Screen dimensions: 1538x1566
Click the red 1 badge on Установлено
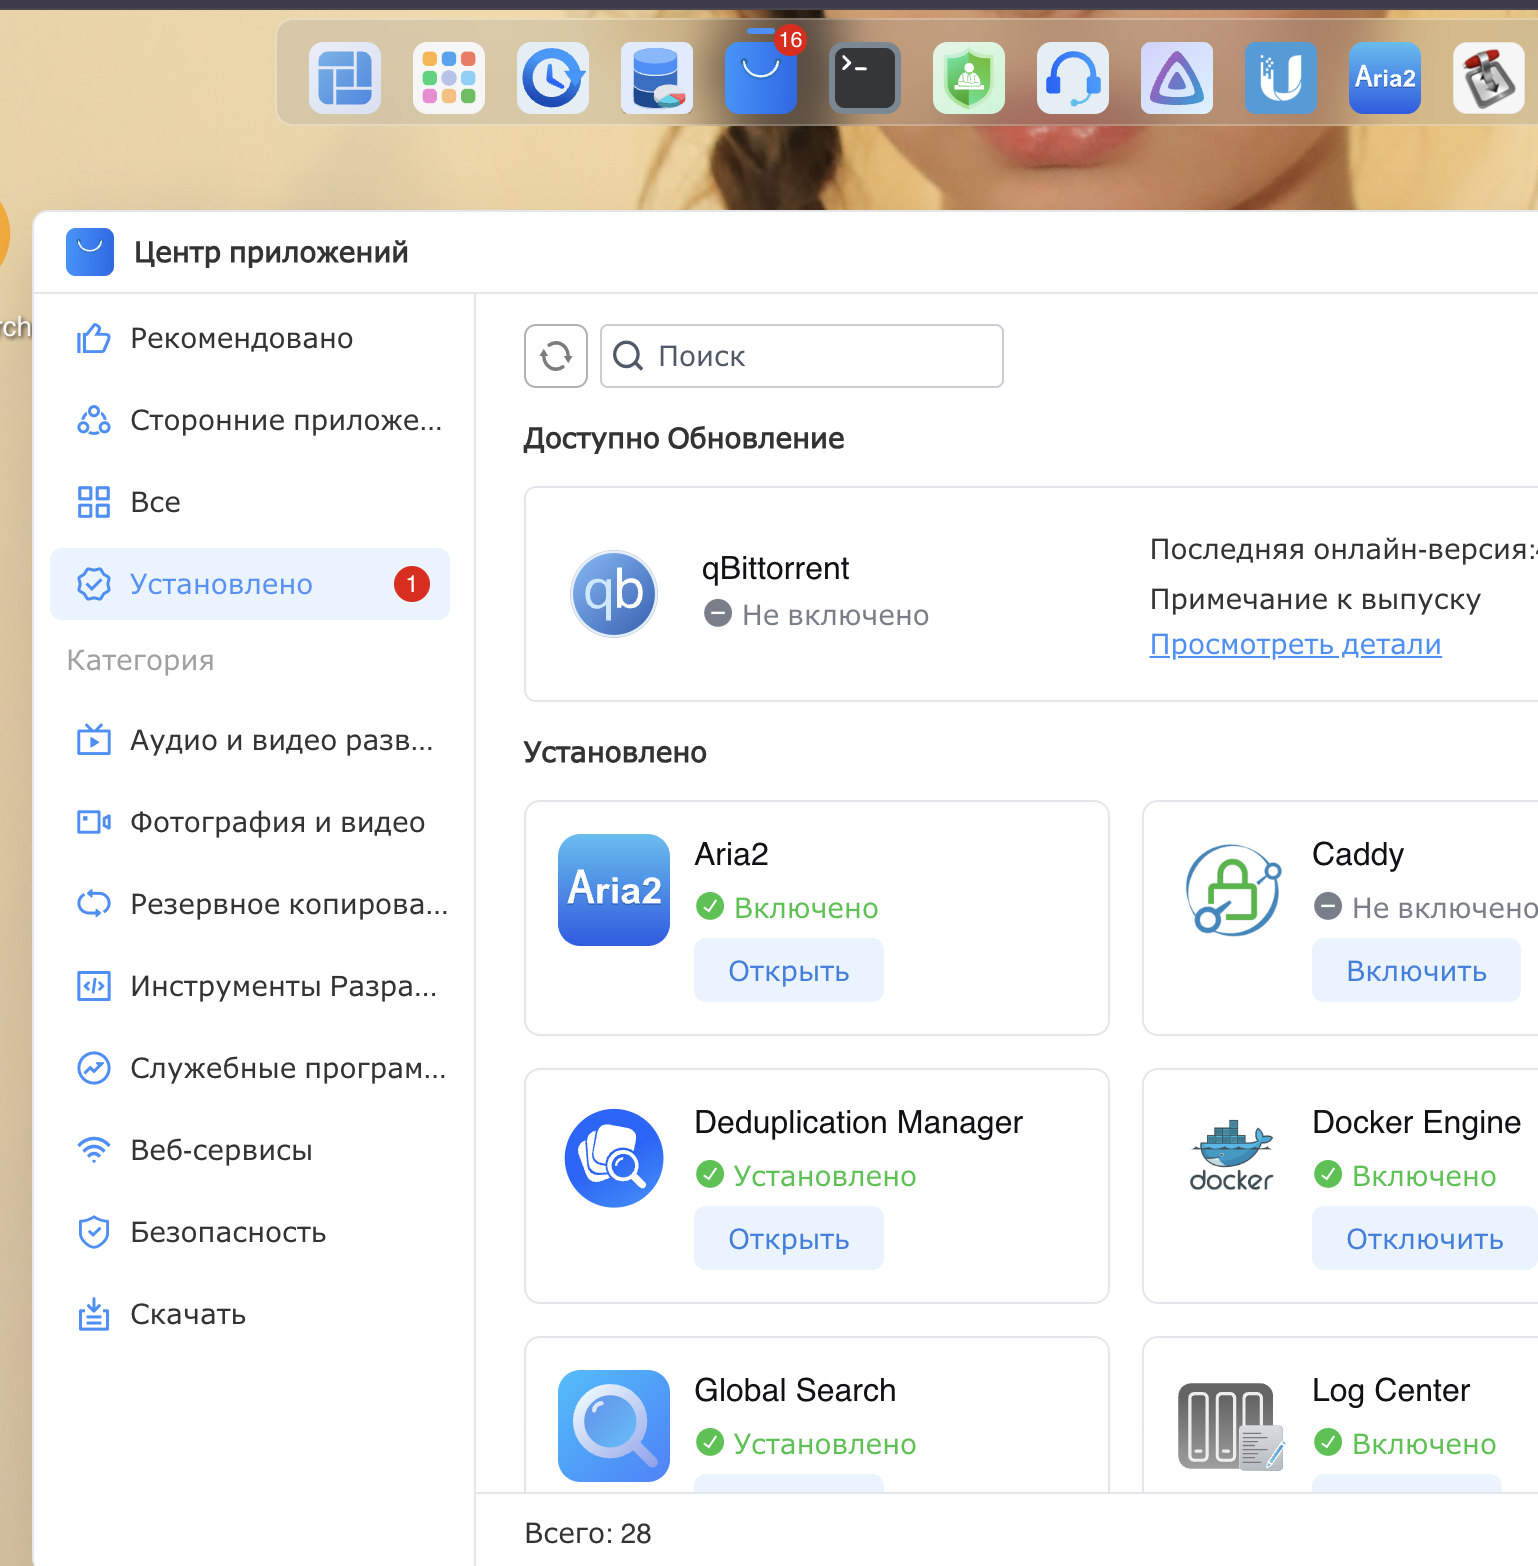(x=412, y=584)
